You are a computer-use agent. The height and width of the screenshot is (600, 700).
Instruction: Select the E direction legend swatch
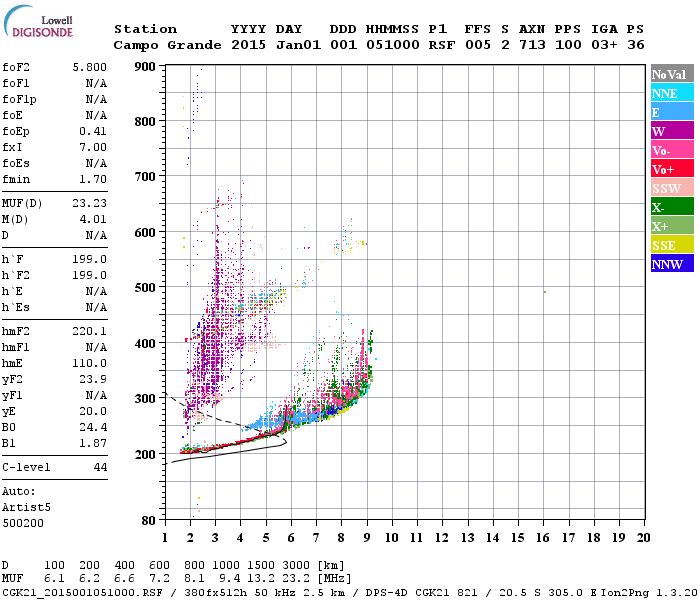672,111
